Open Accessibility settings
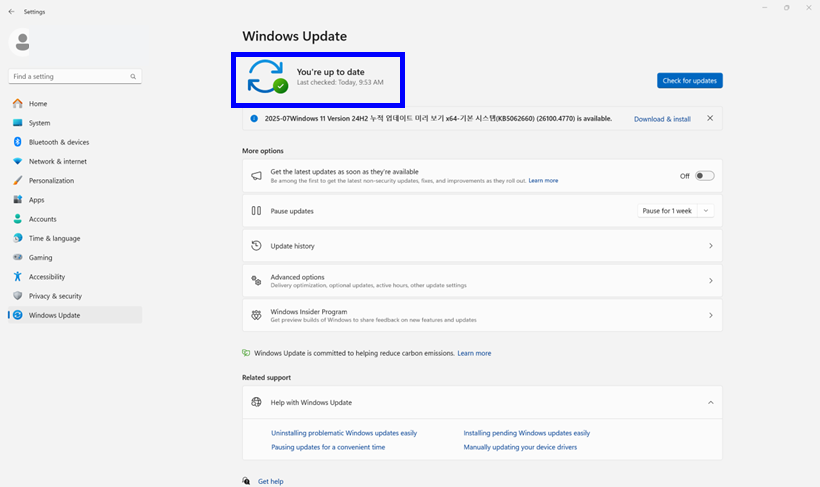820x487 pixels. 46,277
